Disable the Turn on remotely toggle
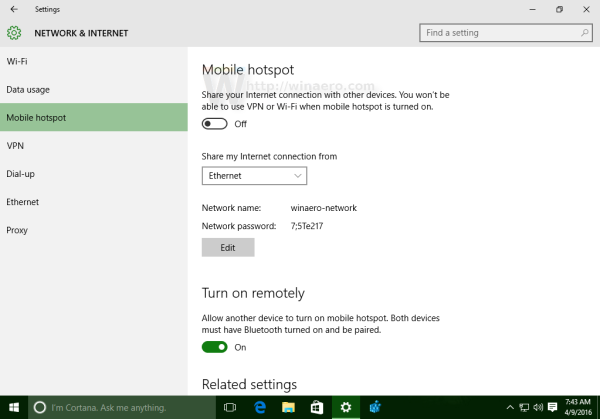 (214, 347)
